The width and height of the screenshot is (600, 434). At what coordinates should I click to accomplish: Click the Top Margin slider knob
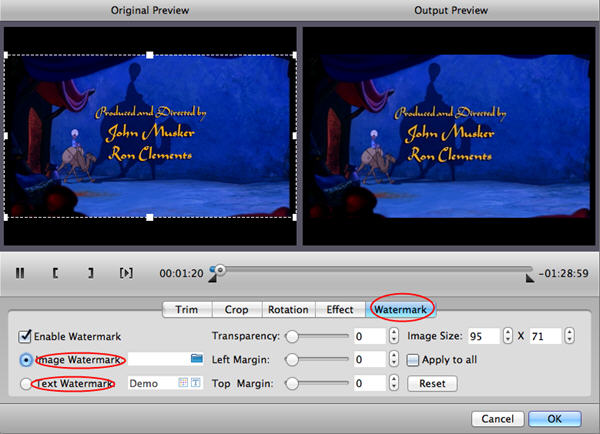[x=292, y=383]
